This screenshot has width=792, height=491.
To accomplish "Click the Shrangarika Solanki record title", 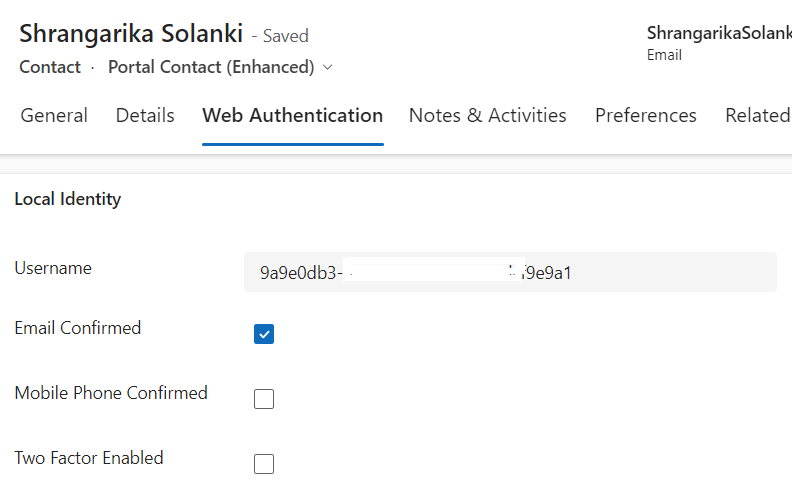I will click(131, 33).
